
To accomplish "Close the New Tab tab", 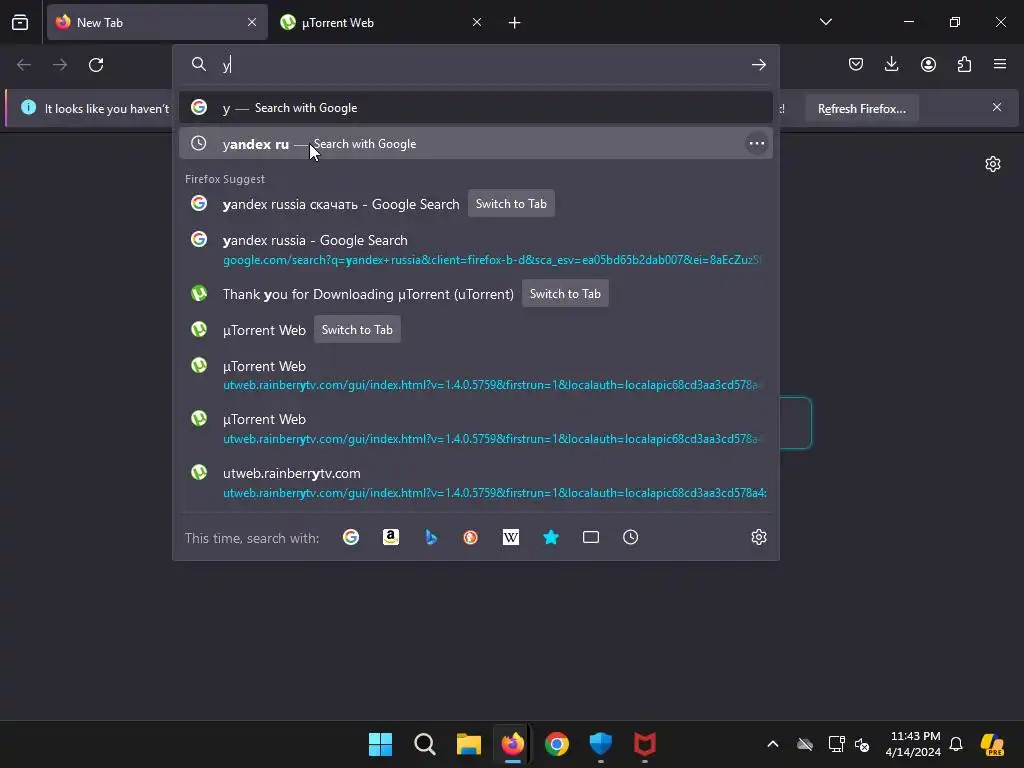I will (251, 22).
